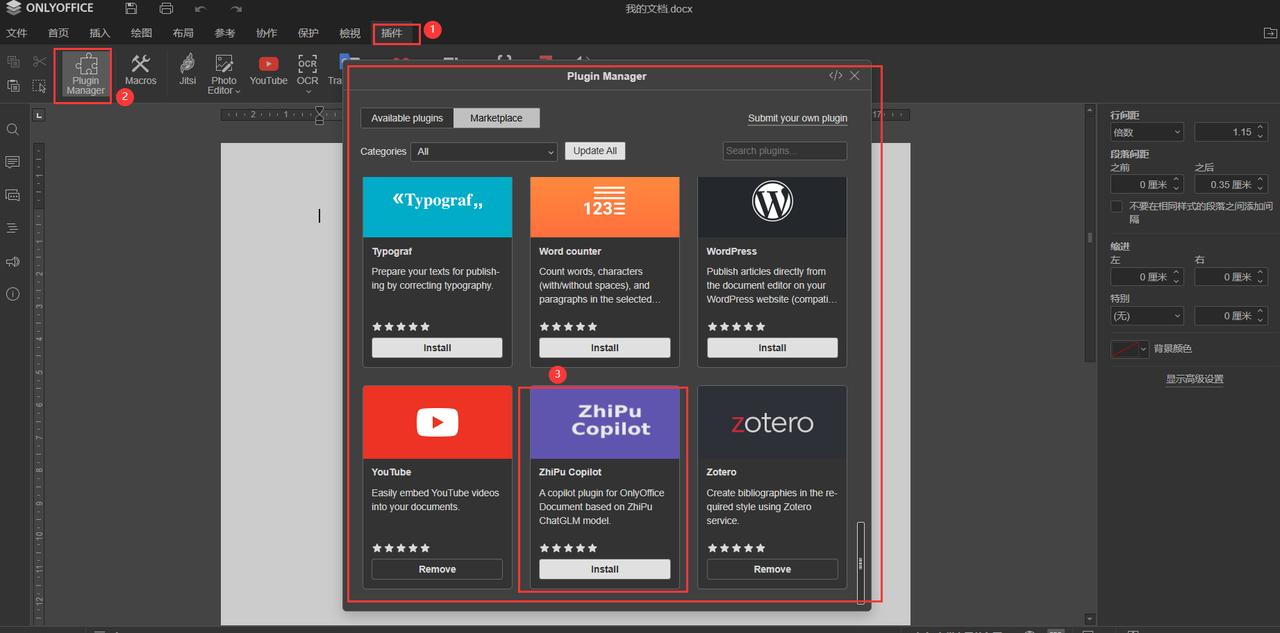This screenshot has height=633, width=1280.
Task: Open the Submit your own plugin link
Action: (x=797, y=118)
